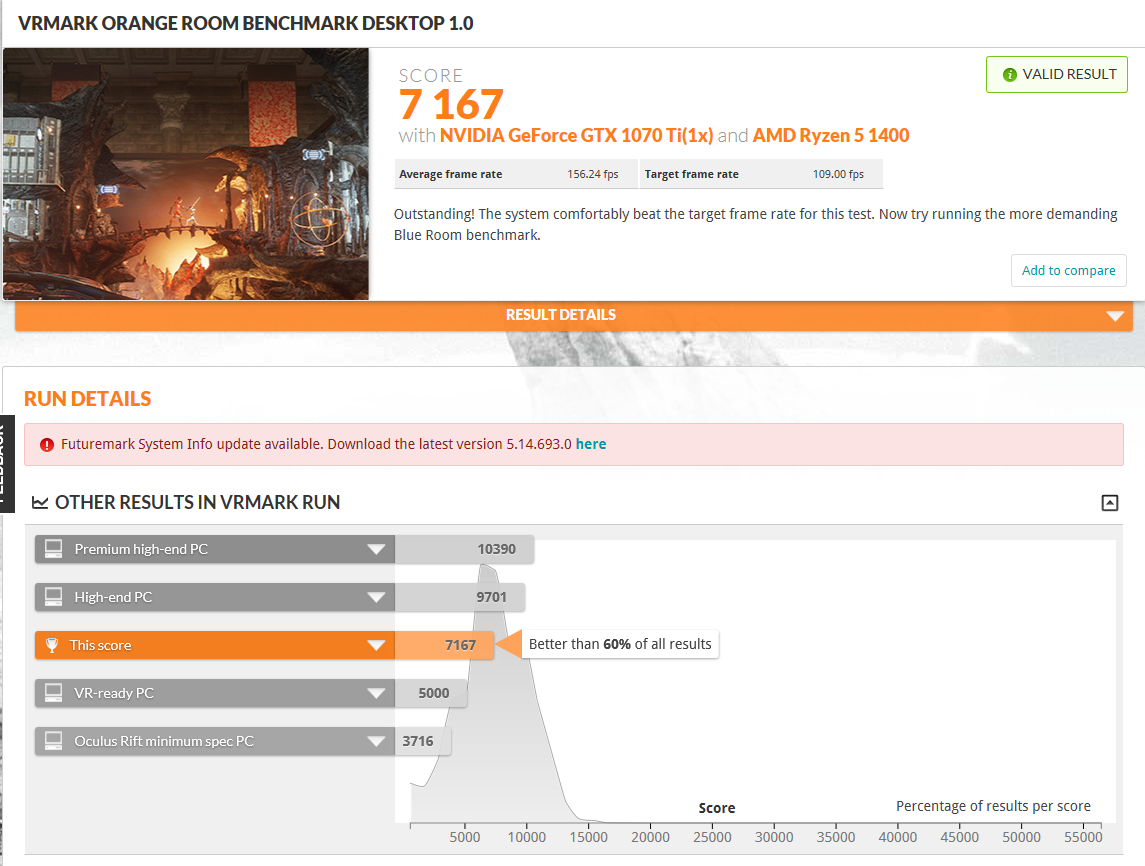Collapse the Other Results in VRMark Run panel
This screenshot has width=1145, height=866.
(x=1109, y=502)
